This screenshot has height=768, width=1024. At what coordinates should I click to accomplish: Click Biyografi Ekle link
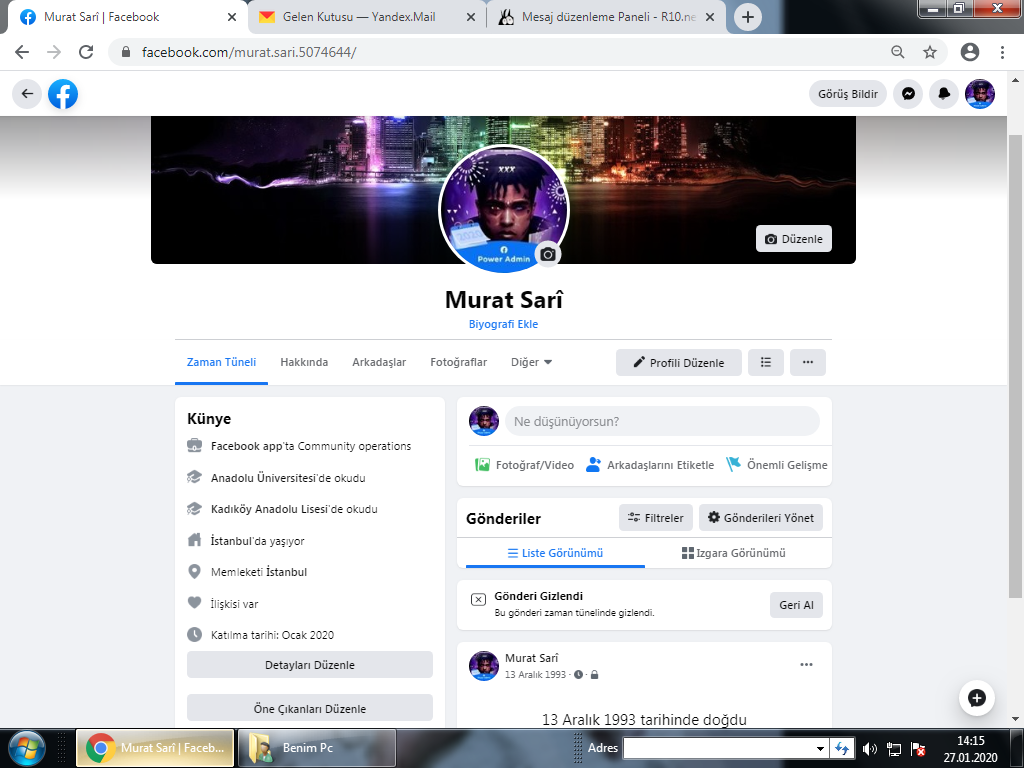[504, 324]
